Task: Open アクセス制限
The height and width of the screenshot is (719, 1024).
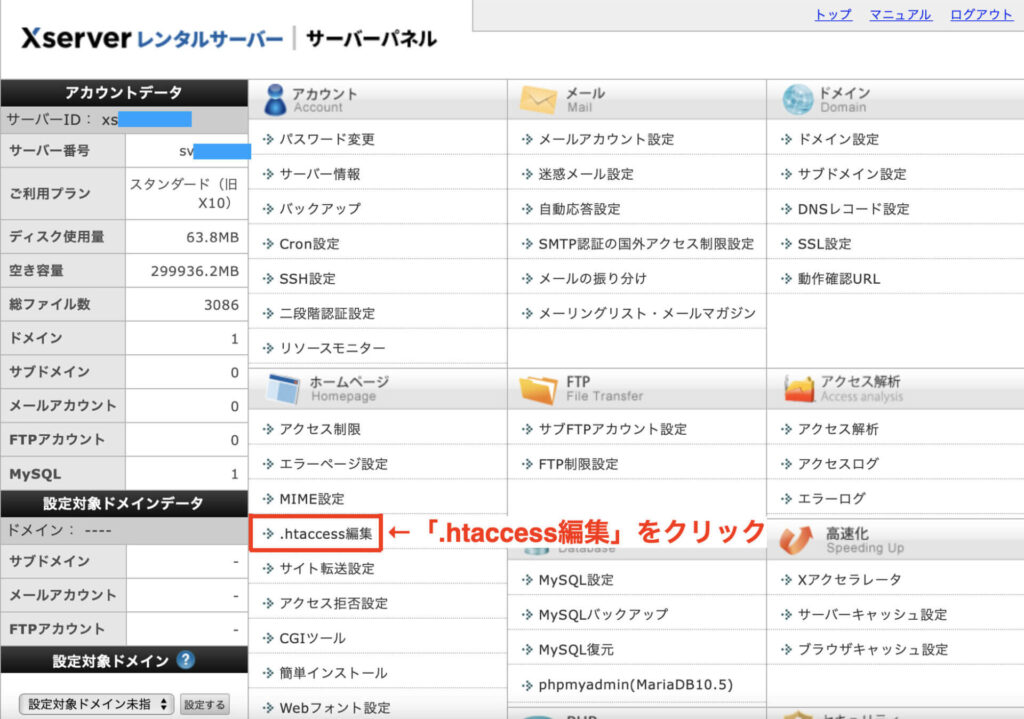Action: pos(320,429)
